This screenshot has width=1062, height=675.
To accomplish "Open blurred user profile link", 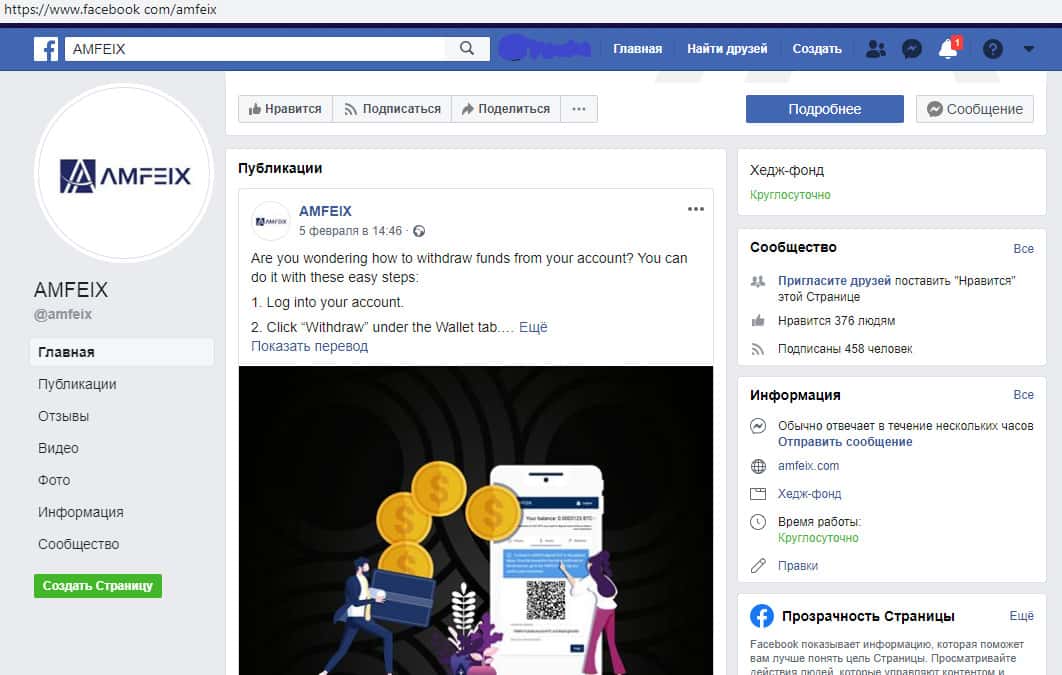I will click(x=545, y=48).
